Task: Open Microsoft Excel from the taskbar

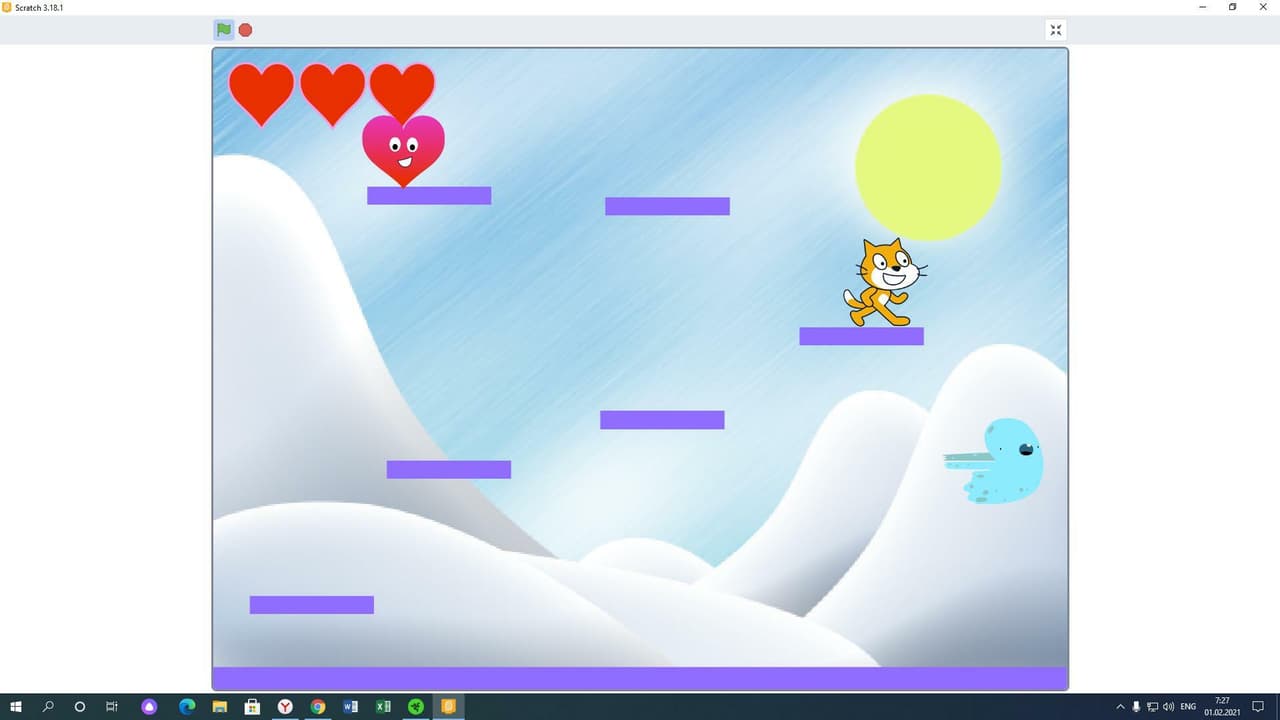Action: tap(383, 707)
